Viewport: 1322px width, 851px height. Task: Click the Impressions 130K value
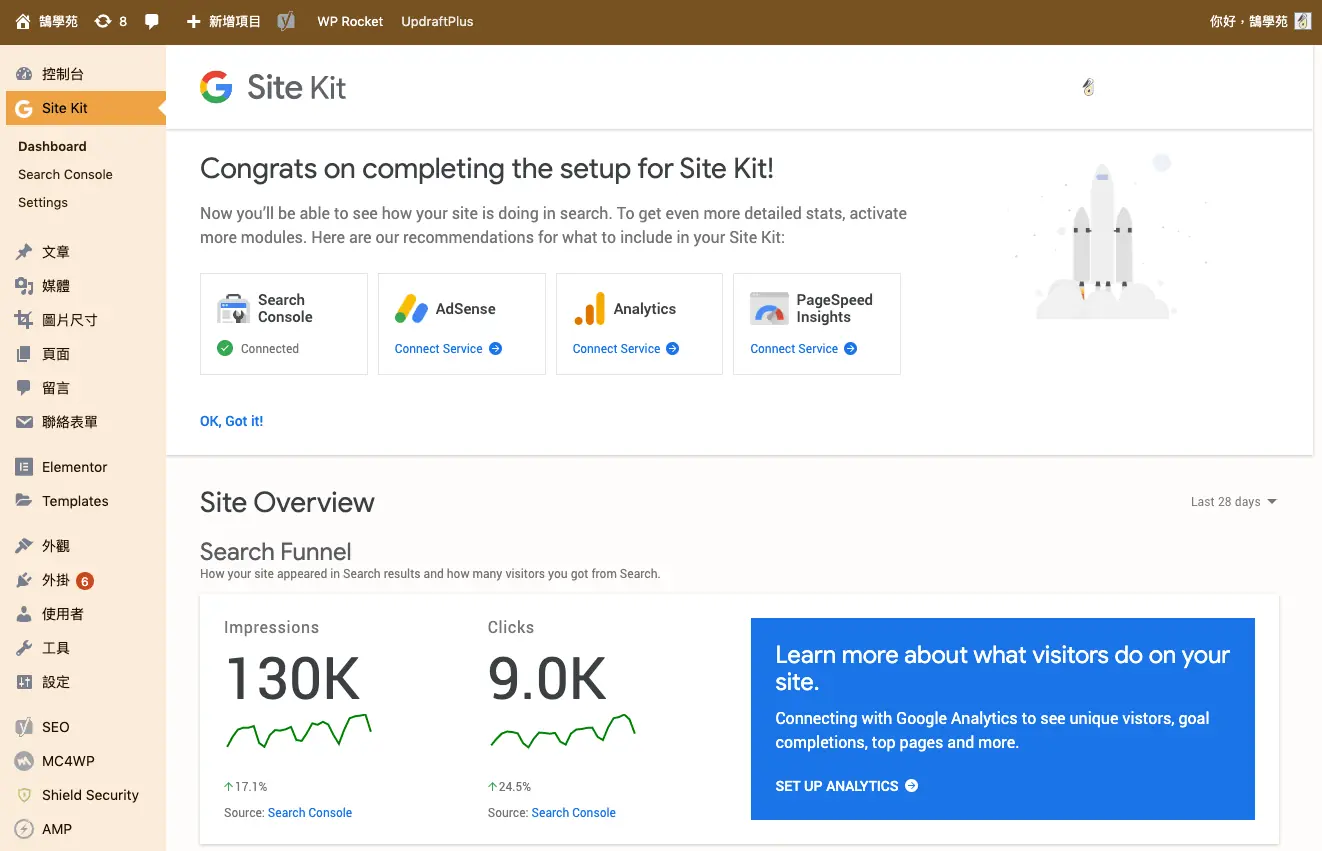293,678
